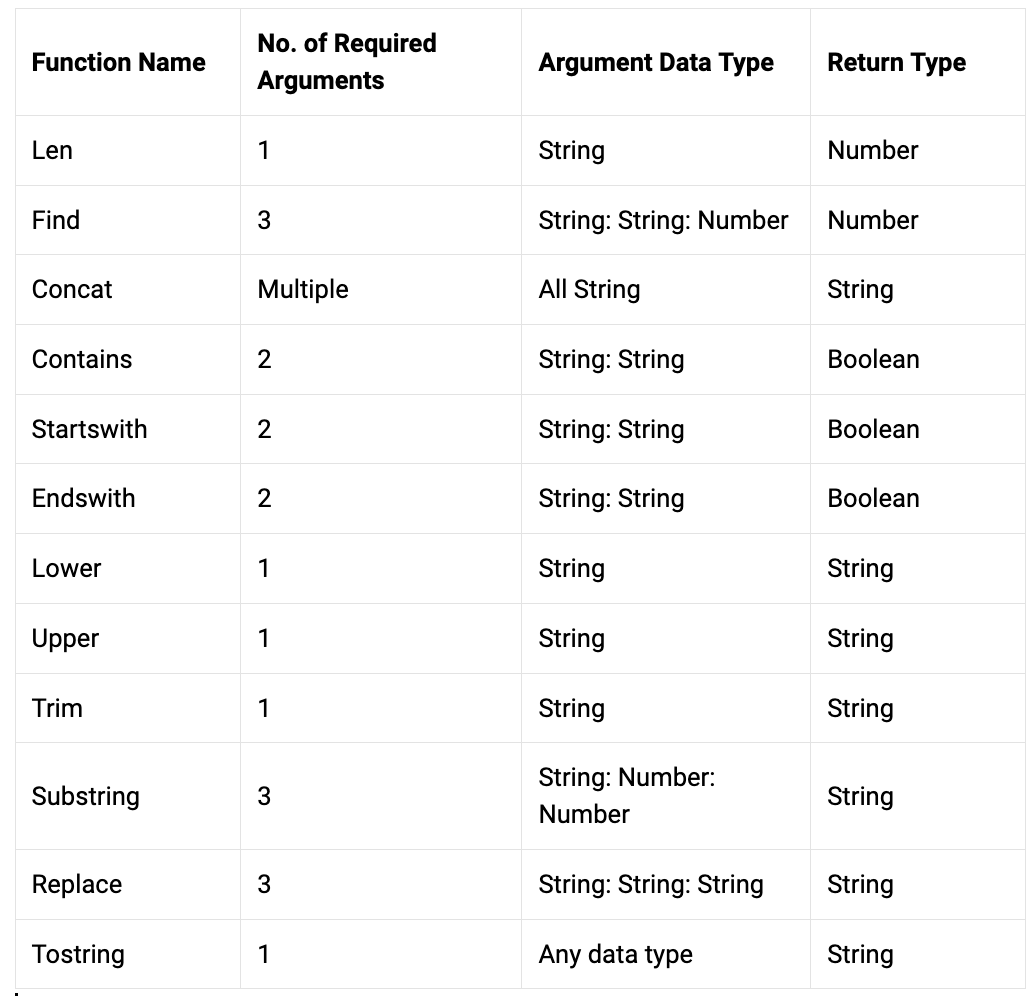Select the "Any data type" cell

click(615, 954)
